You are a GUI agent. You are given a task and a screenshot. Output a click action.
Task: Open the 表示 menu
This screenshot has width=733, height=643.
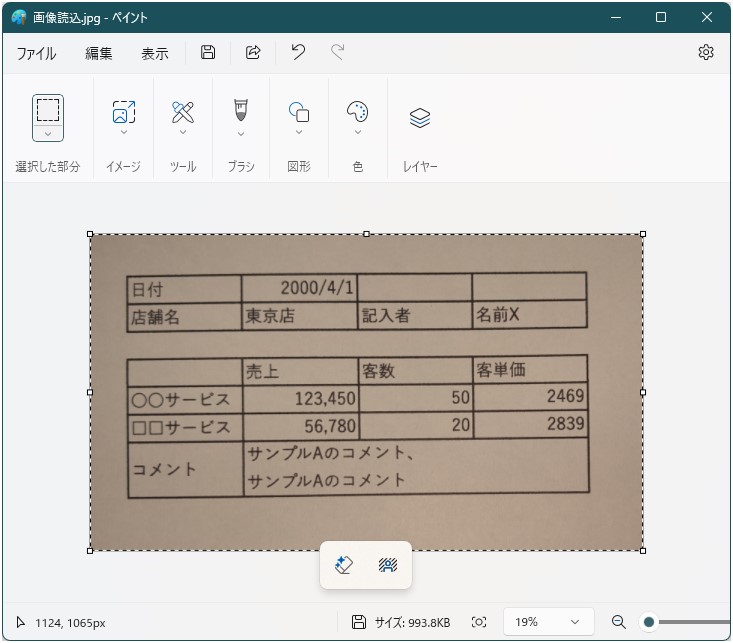pyautogui.click(x=155, y=53)
